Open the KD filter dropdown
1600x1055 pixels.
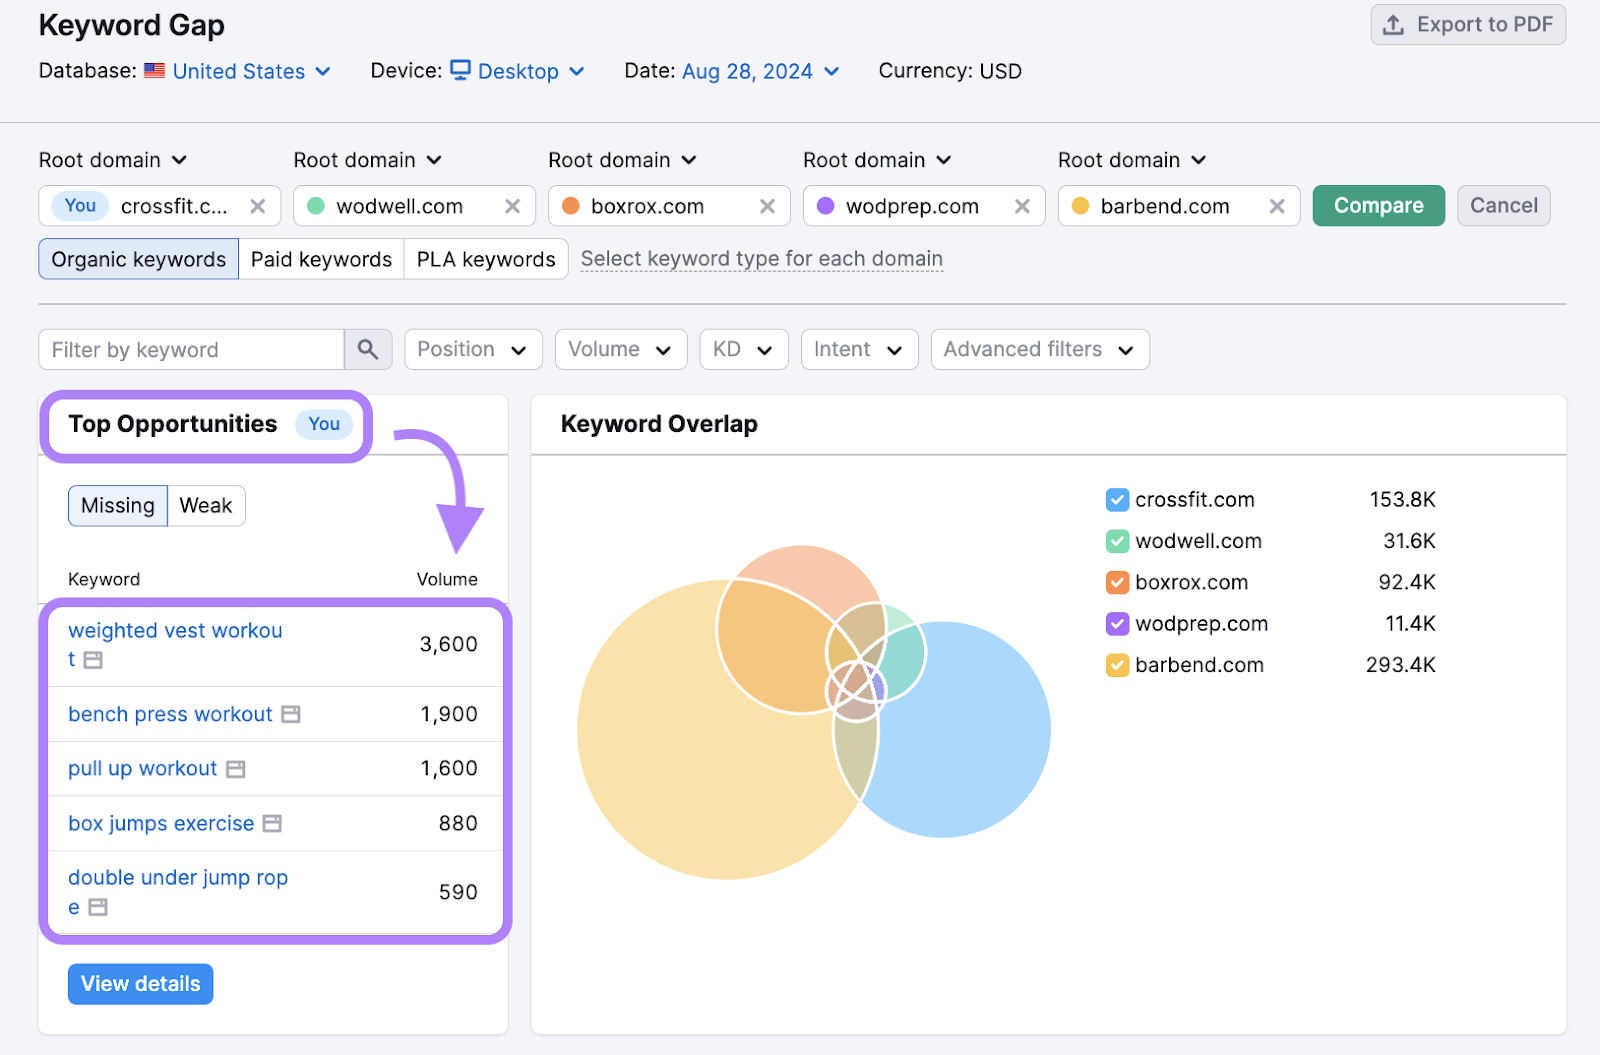coord(744,349)
